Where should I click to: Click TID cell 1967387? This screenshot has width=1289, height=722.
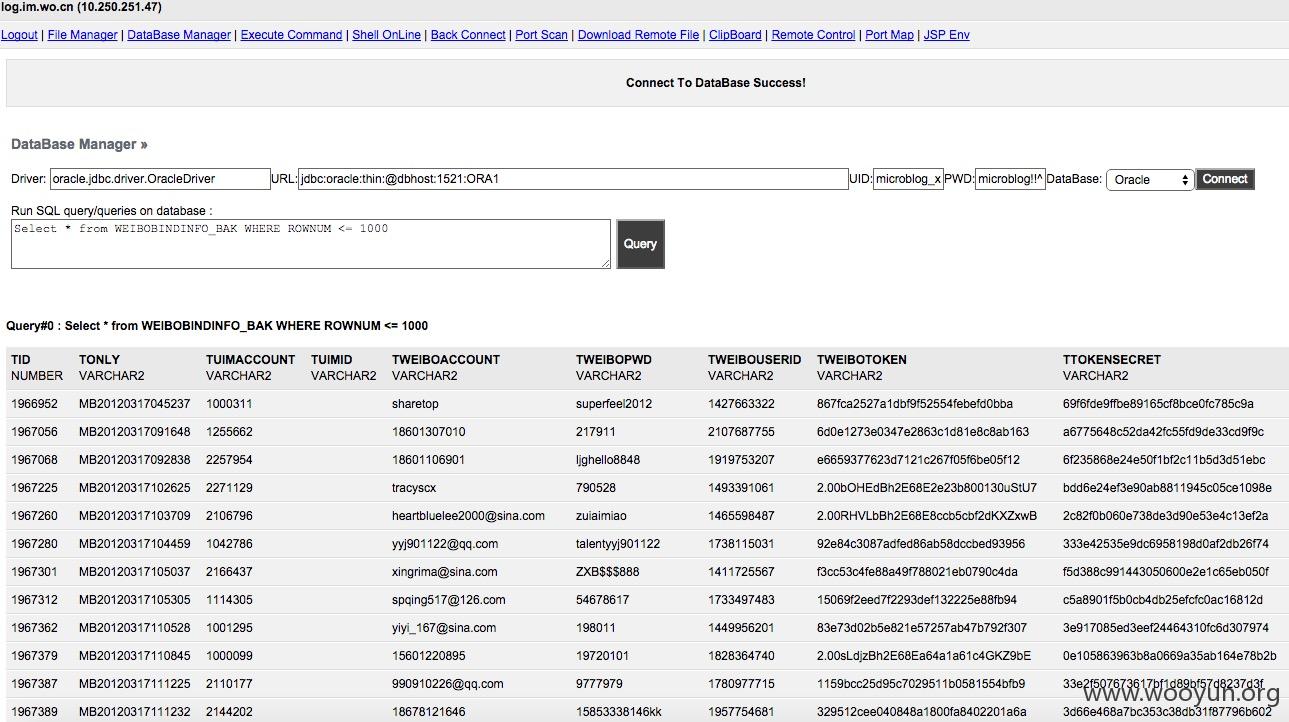point(34,684)
